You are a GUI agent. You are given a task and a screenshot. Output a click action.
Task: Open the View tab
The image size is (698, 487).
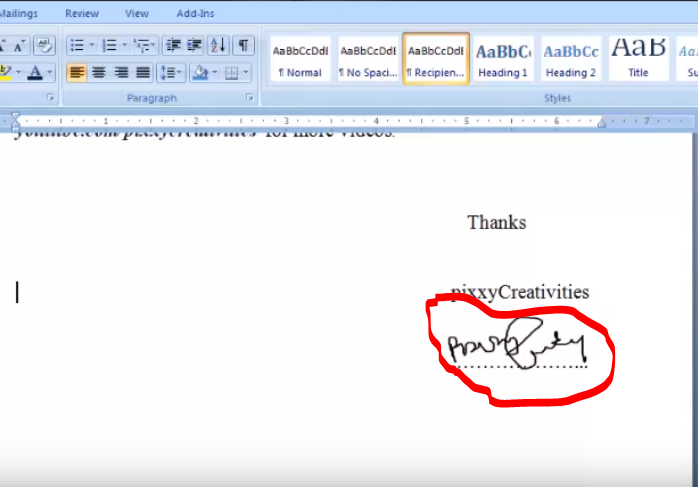137,13
